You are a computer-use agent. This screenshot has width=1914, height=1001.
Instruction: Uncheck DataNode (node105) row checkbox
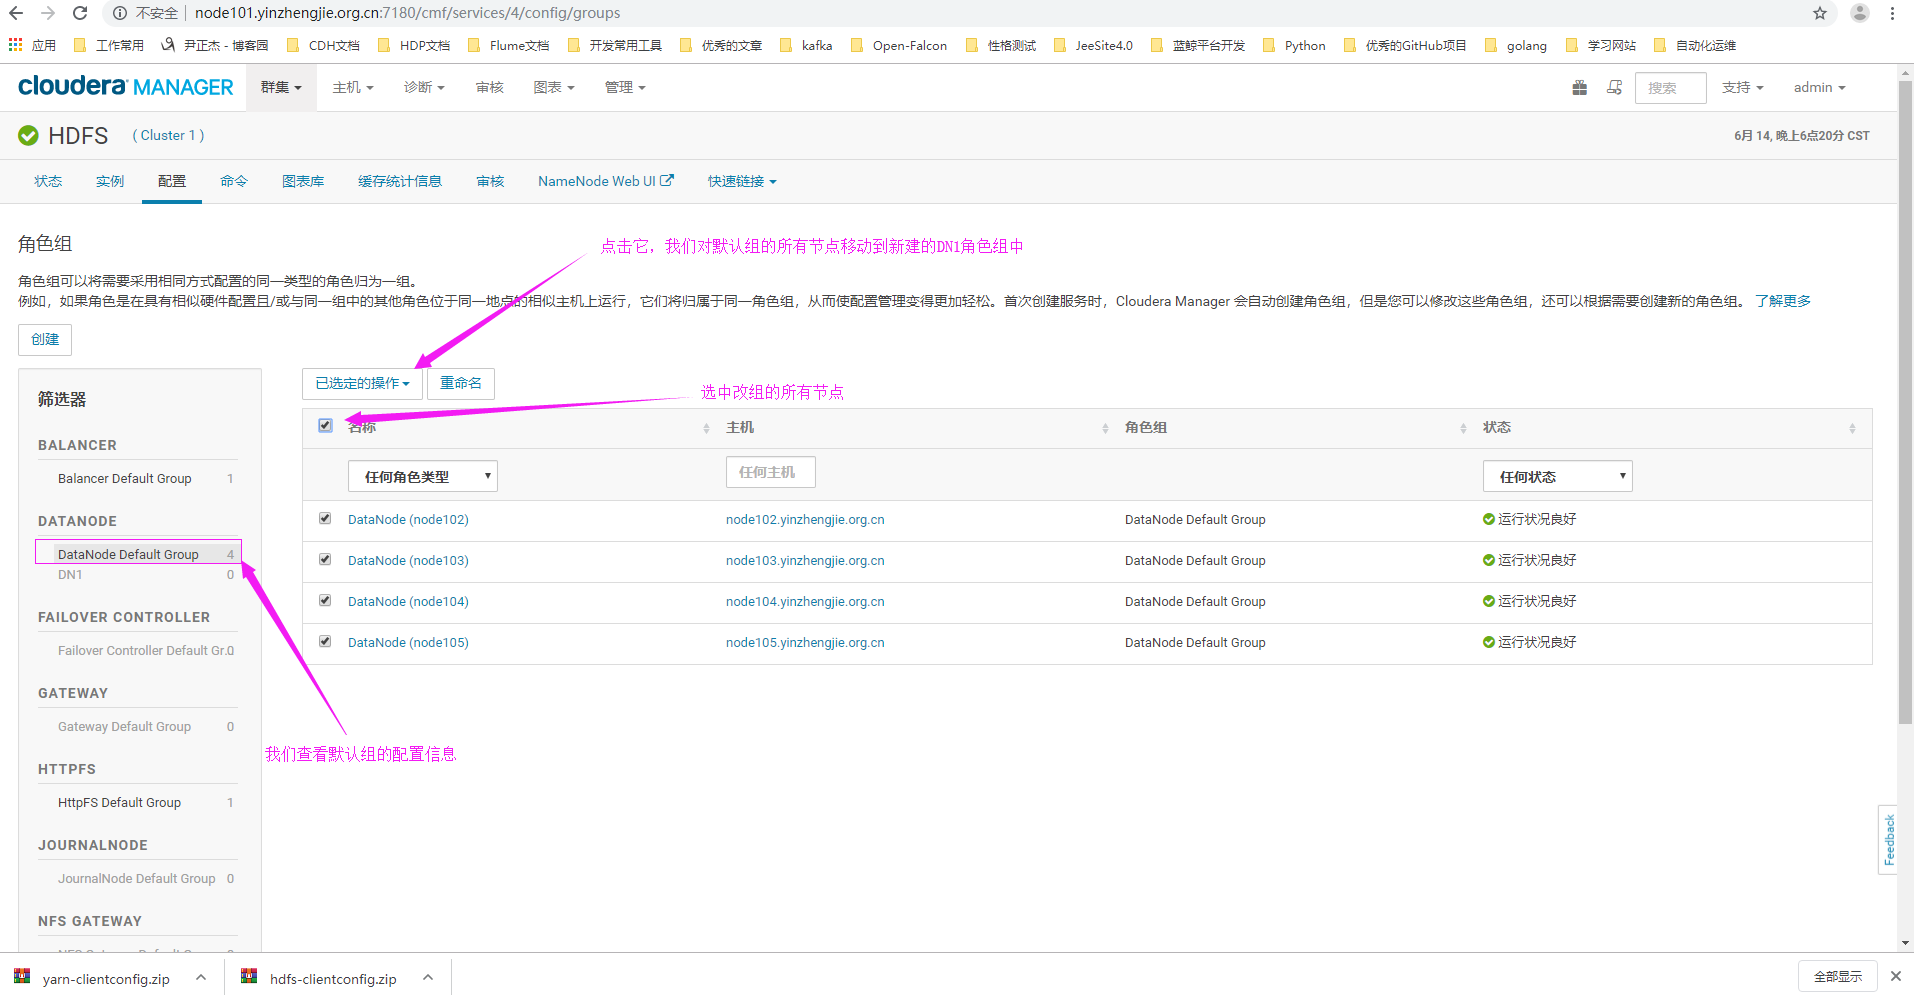(325, 641)
